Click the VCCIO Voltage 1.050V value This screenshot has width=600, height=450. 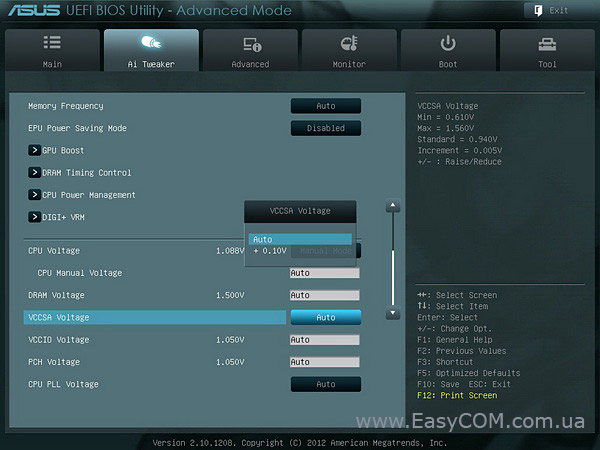tap(230, 340)
